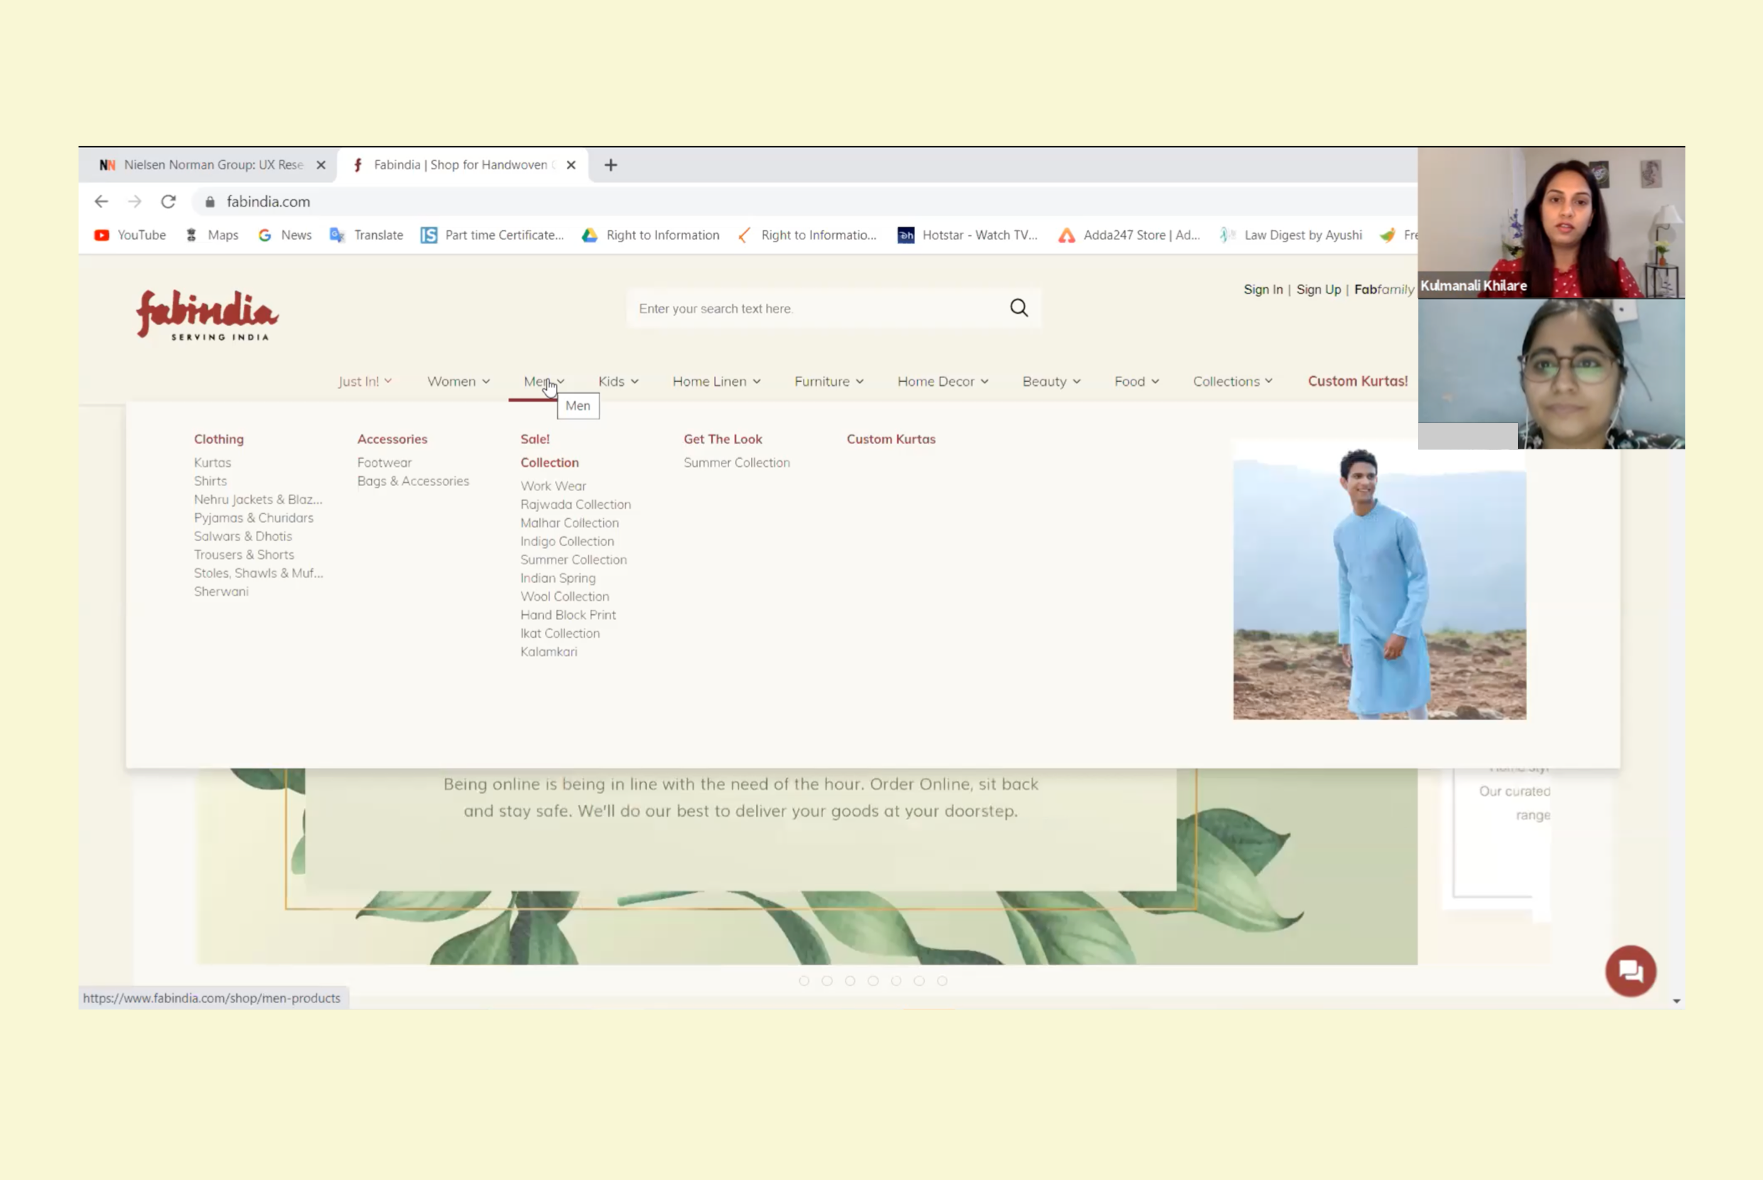This screenshot has height=1180, width=1763.
Task: Expand the Food menu
Action: click(1137, 381)
